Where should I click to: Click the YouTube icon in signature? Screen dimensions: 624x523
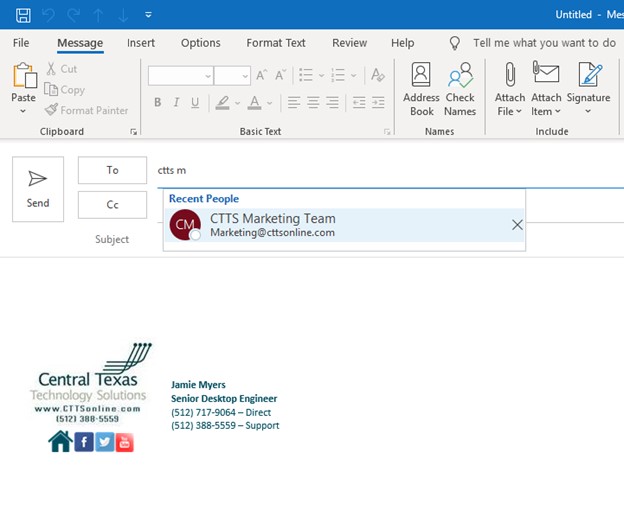(124, 441)
